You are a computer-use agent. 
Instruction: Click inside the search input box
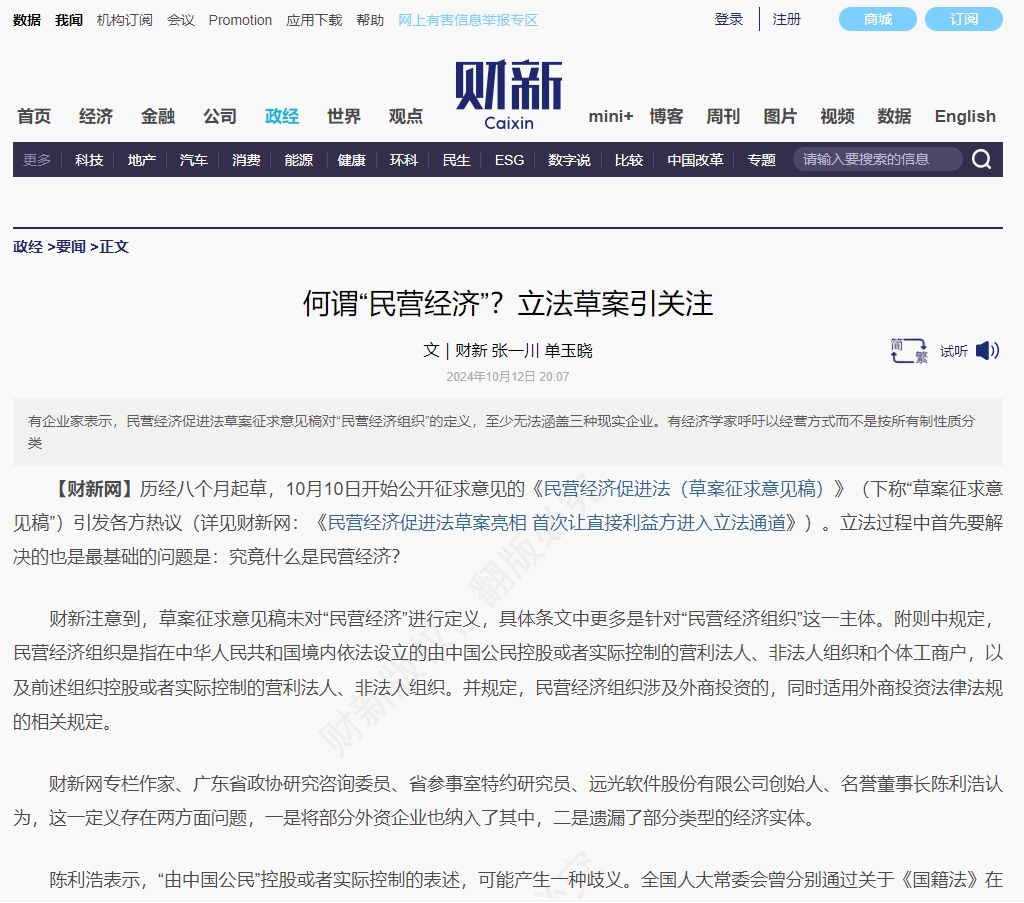[875, 158]
